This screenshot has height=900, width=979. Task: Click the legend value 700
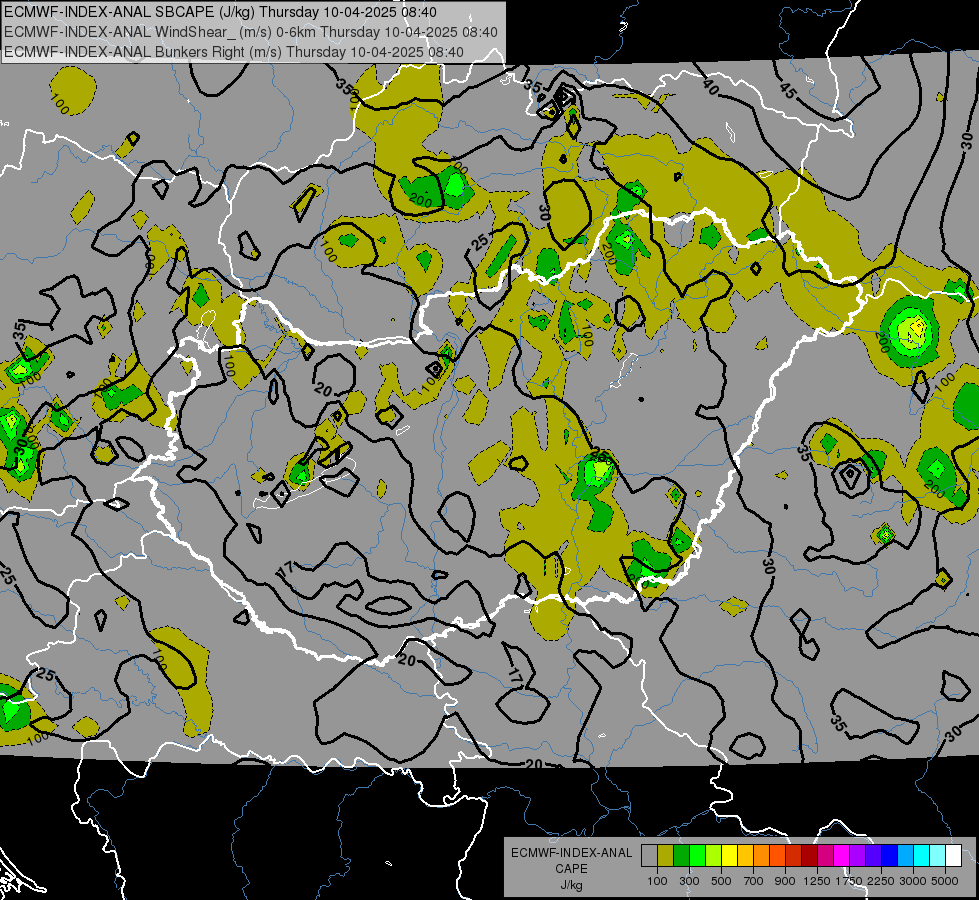pyautogui.click(x=754, y=881)
